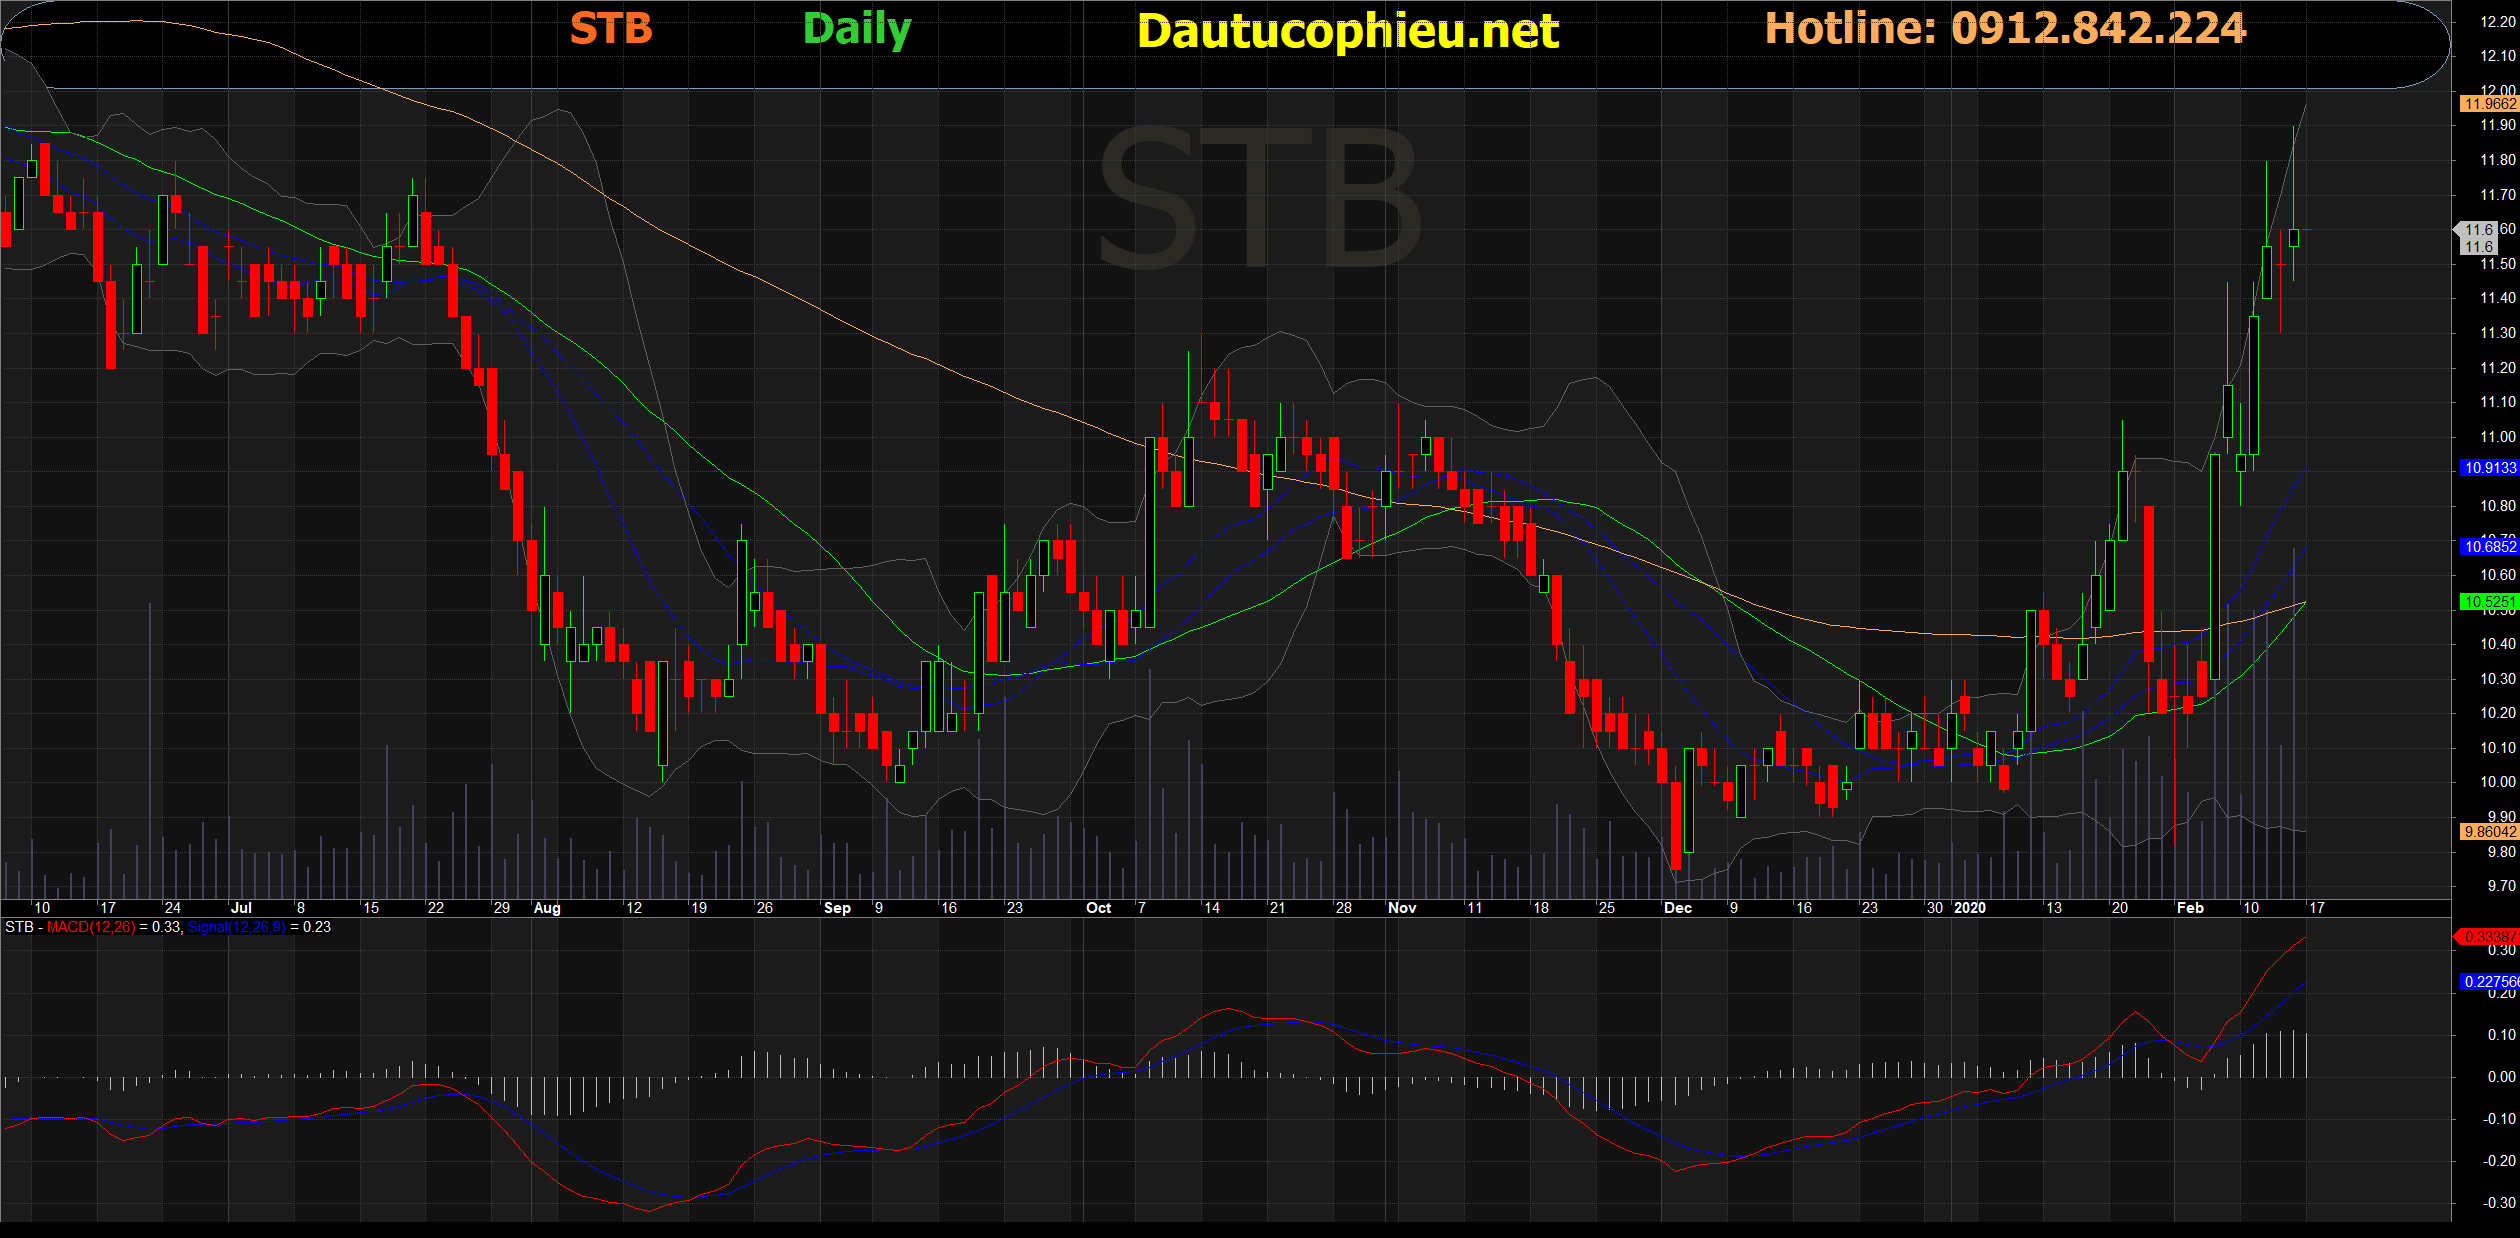
Task: Click the Hotline 0912.842.224 text
Action: click(x=2005, y=29)
